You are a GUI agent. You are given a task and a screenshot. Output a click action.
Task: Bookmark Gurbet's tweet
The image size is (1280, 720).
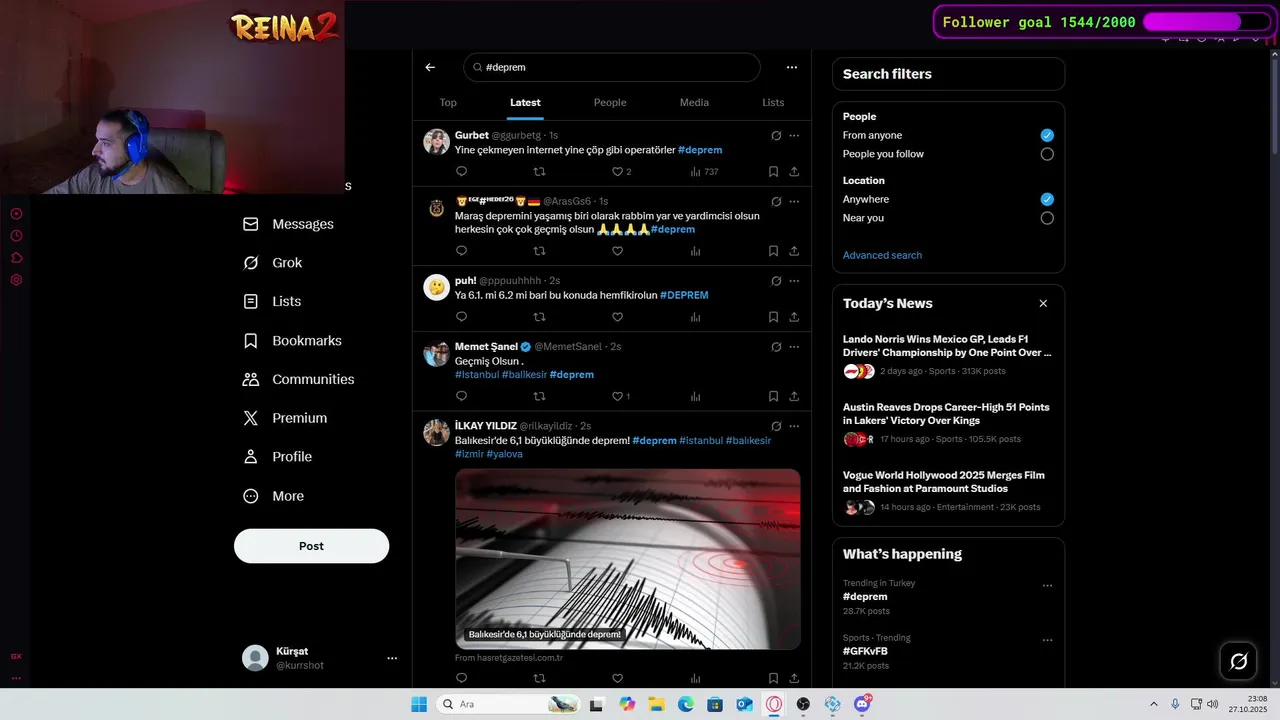pyautogui.click(x=773, y=172)
